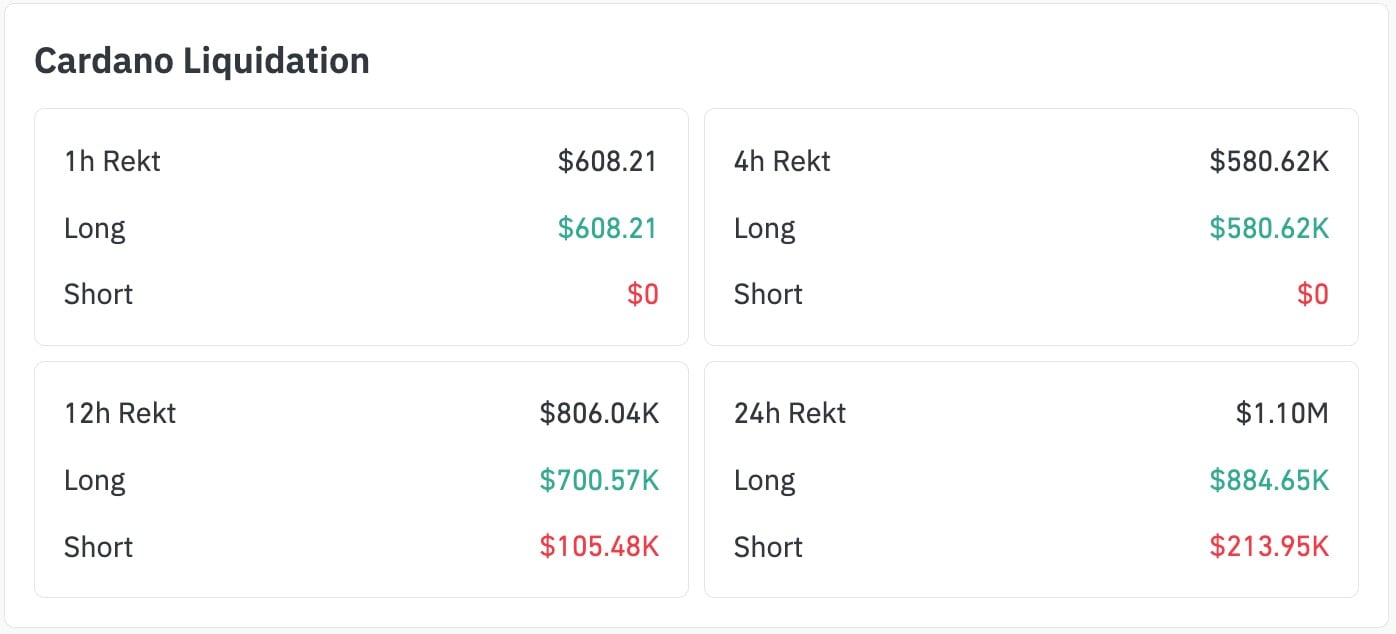Click the 12h Rekt total $806.04K
The image size is (1396, 634).
click(599, 413)
